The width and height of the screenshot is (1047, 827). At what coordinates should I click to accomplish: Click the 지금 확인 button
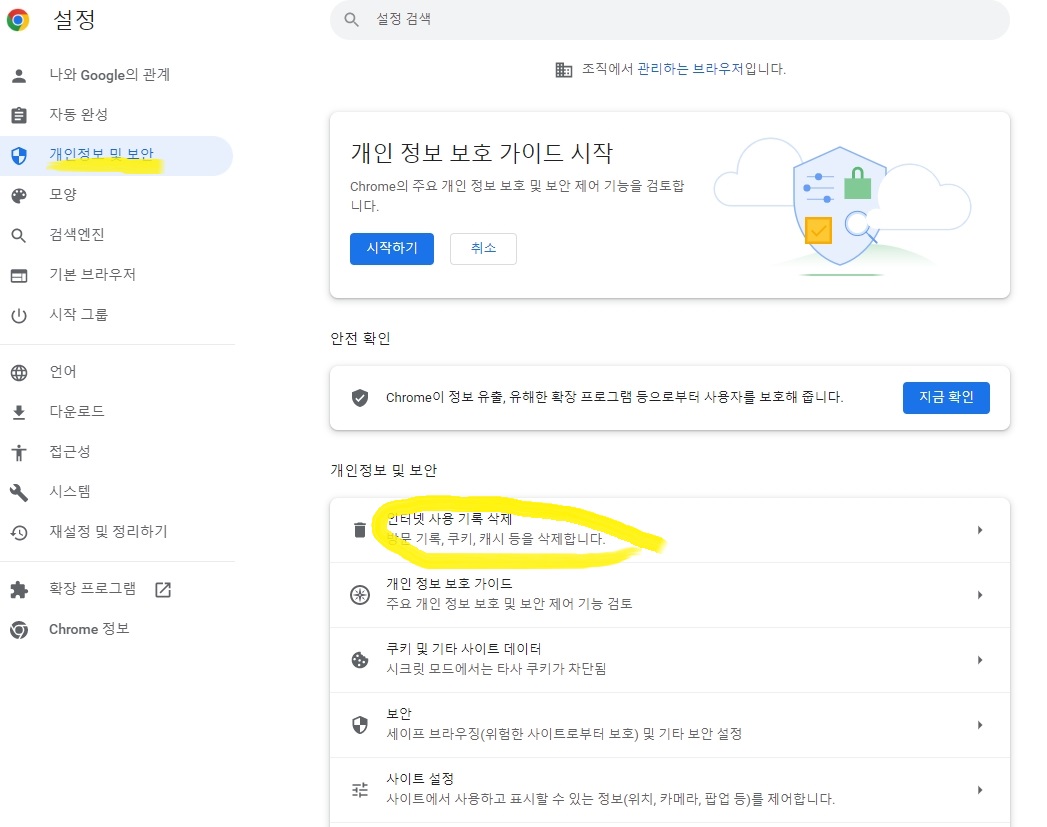[x=946, y=398]
